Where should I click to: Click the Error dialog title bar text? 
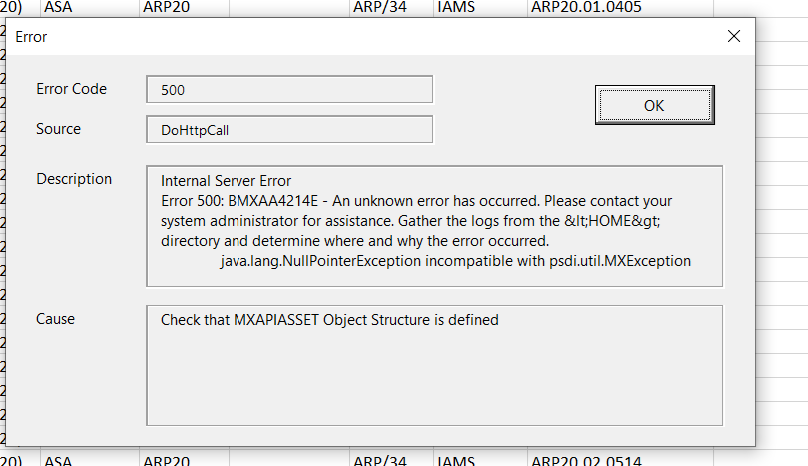pyautogui.click(x=31, y=37)
